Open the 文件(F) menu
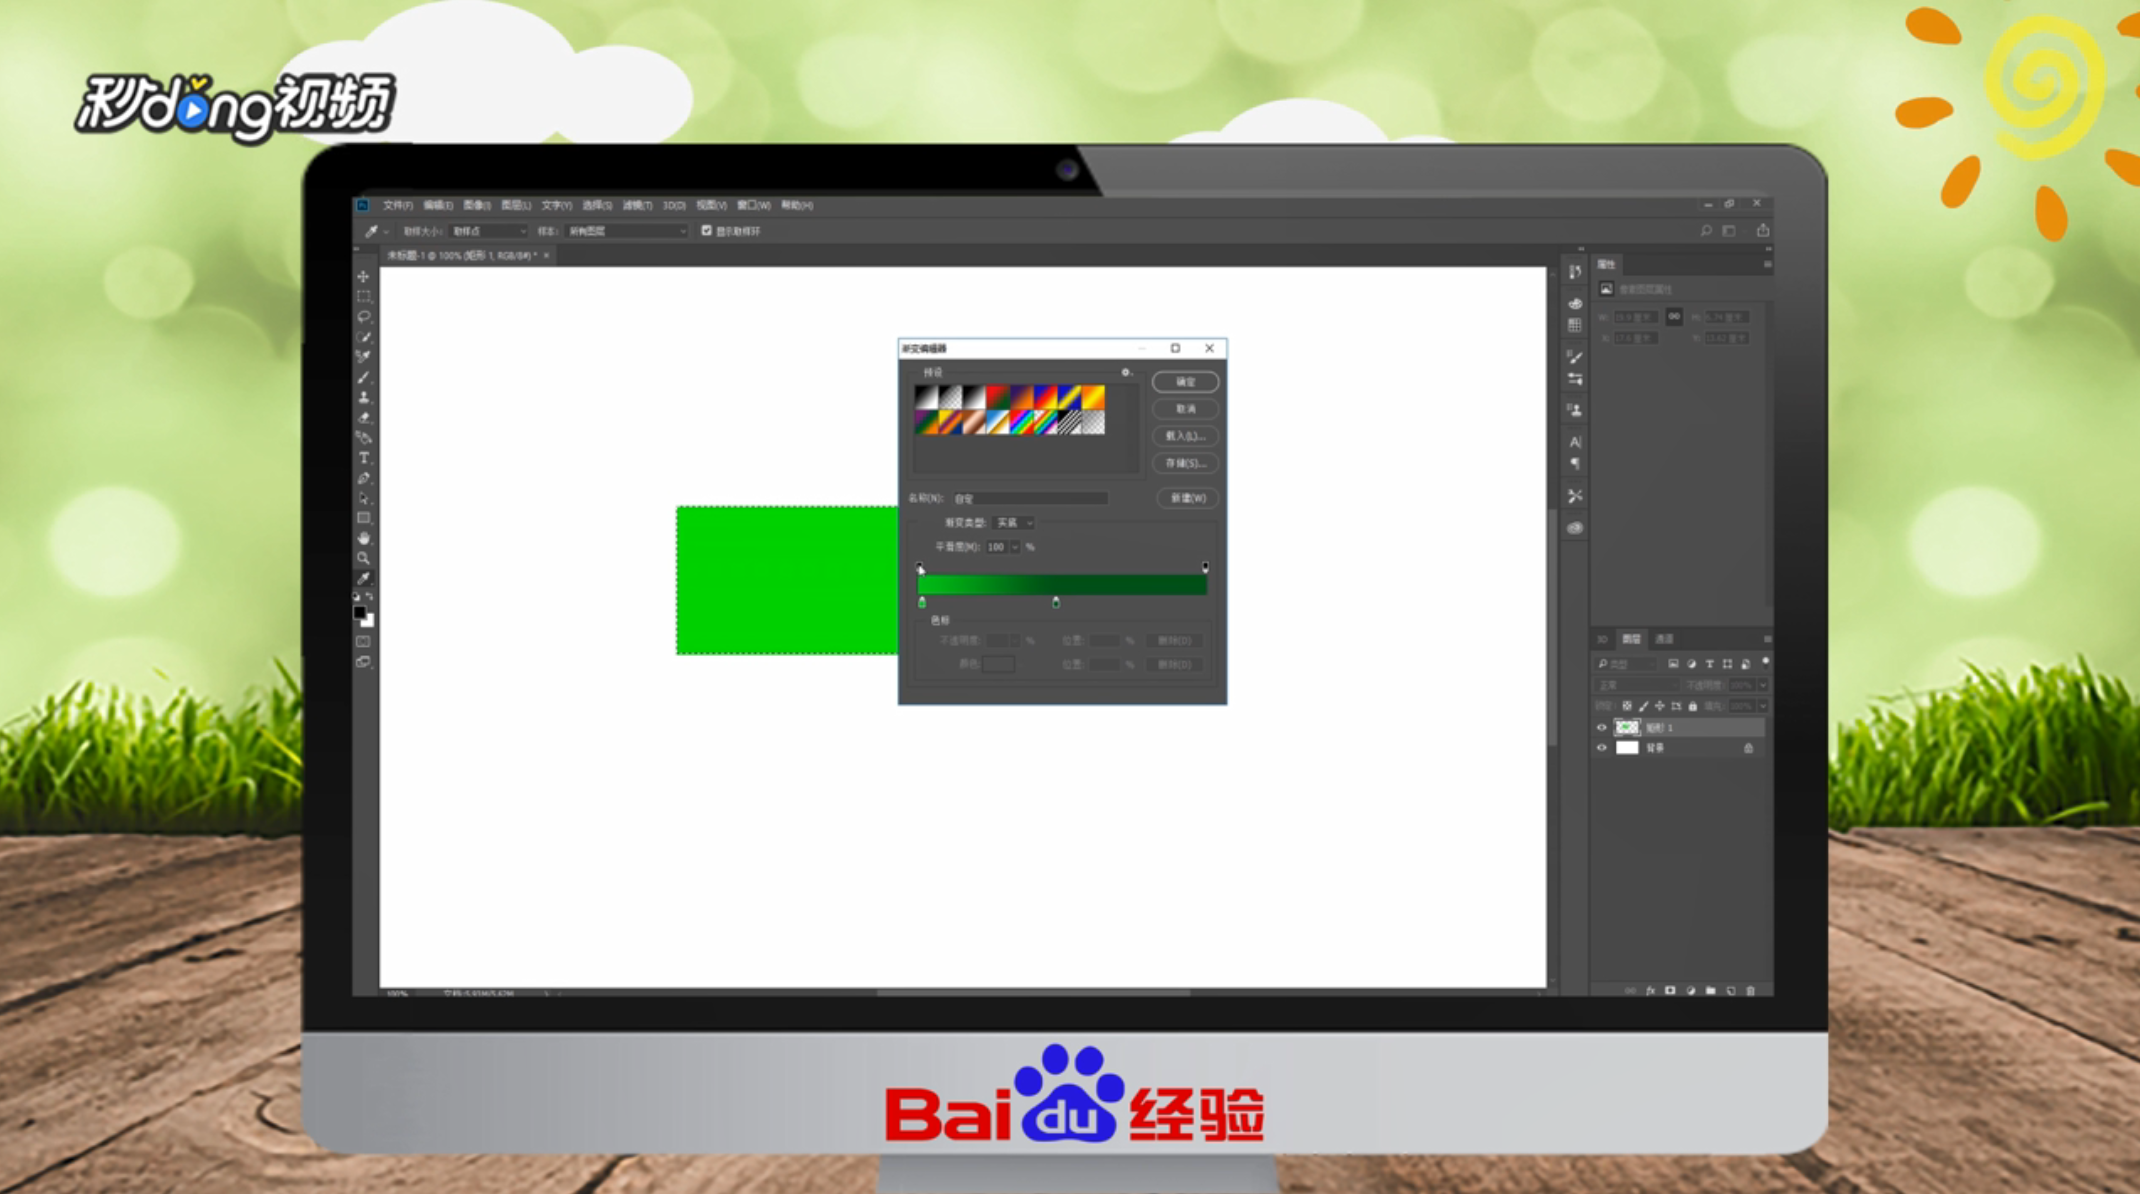This screenshot has height=1194, width=2140. (x=397, y=205)
